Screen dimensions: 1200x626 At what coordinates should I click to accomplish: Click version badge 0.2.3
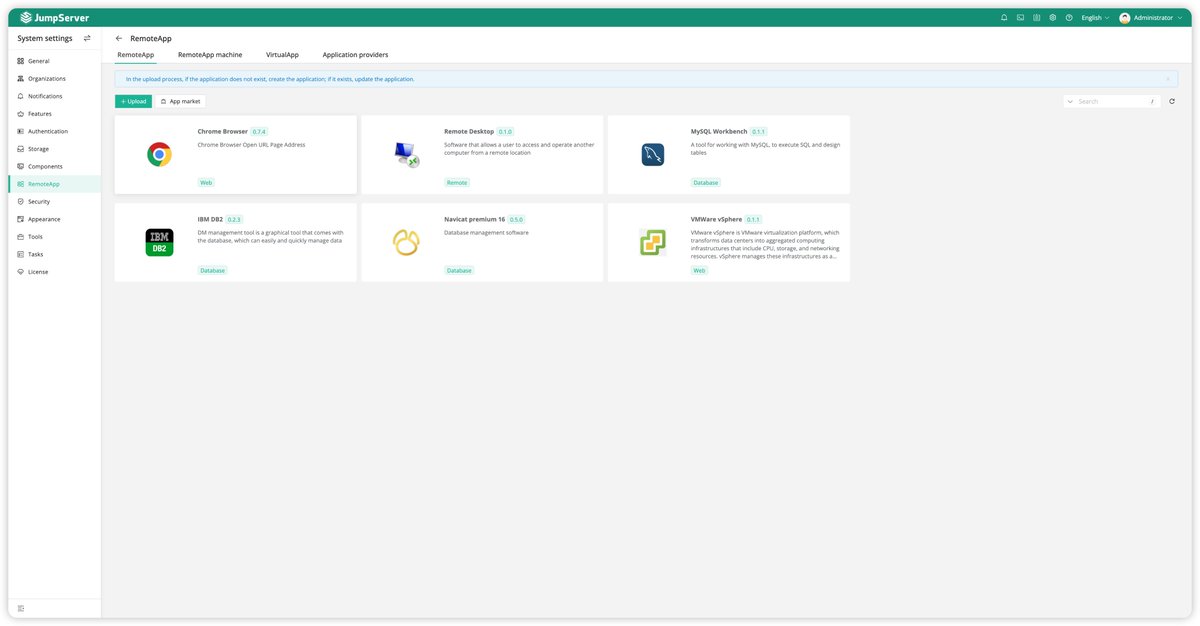point(234,219)
